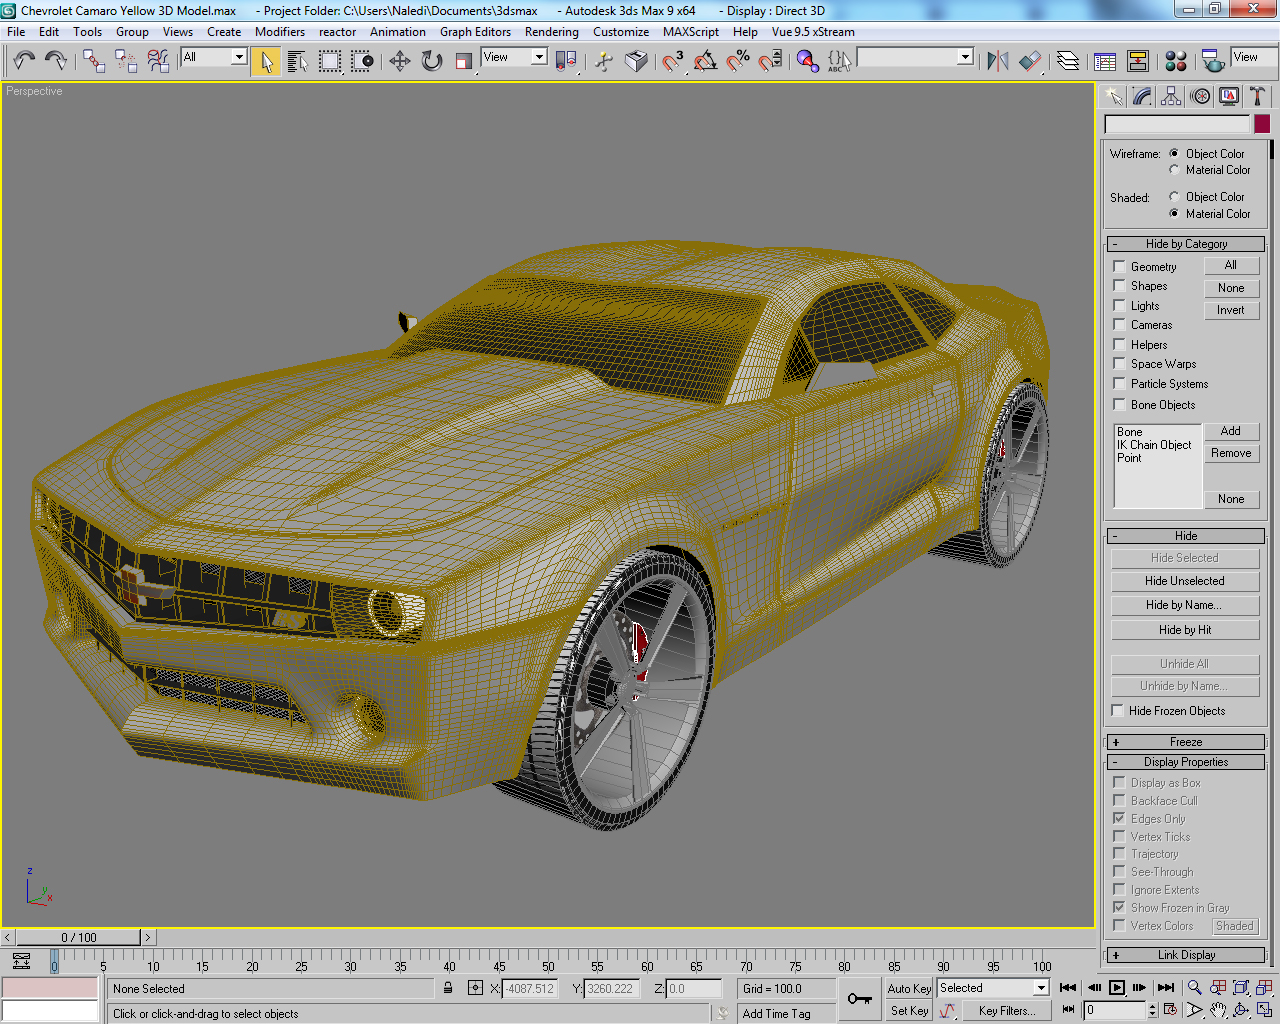Toggle the 3D Snaps magnet icon
1280x1024 pixels.
pyautogui.click(x=673, y=61)
